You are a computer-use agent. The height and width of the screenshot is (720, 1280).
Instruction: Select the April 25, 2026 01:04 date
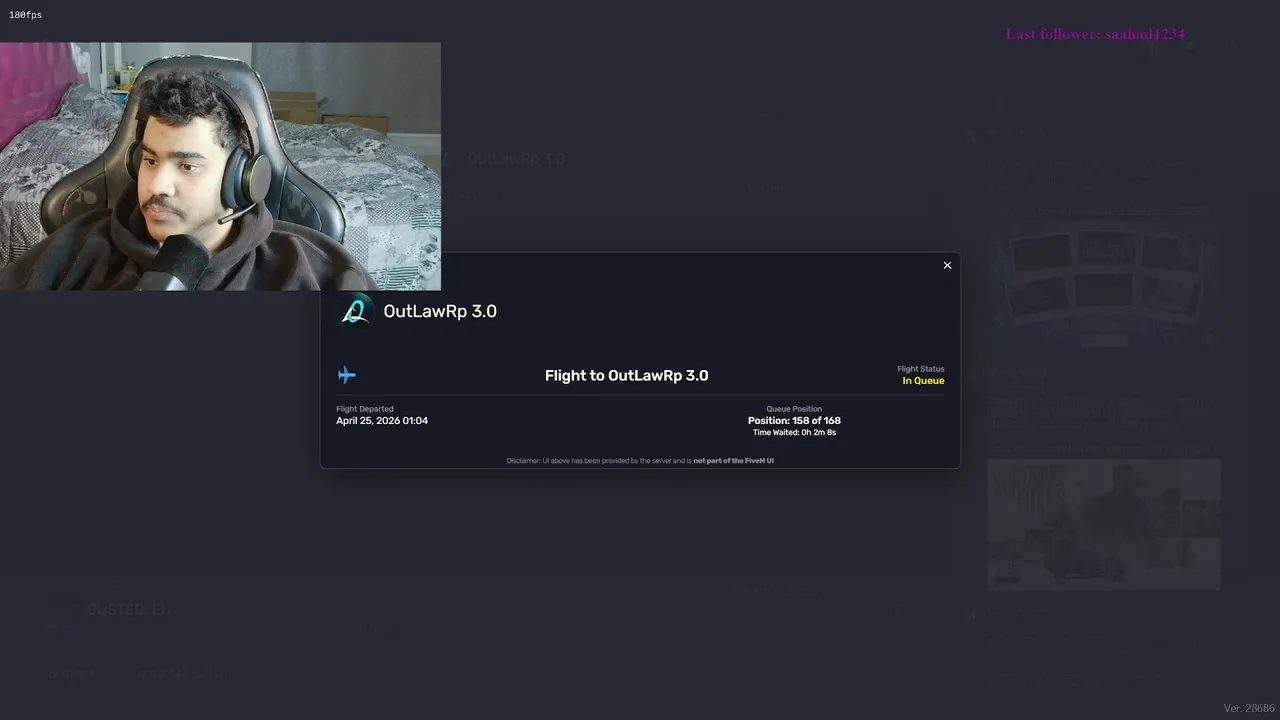tap(382, 421)
